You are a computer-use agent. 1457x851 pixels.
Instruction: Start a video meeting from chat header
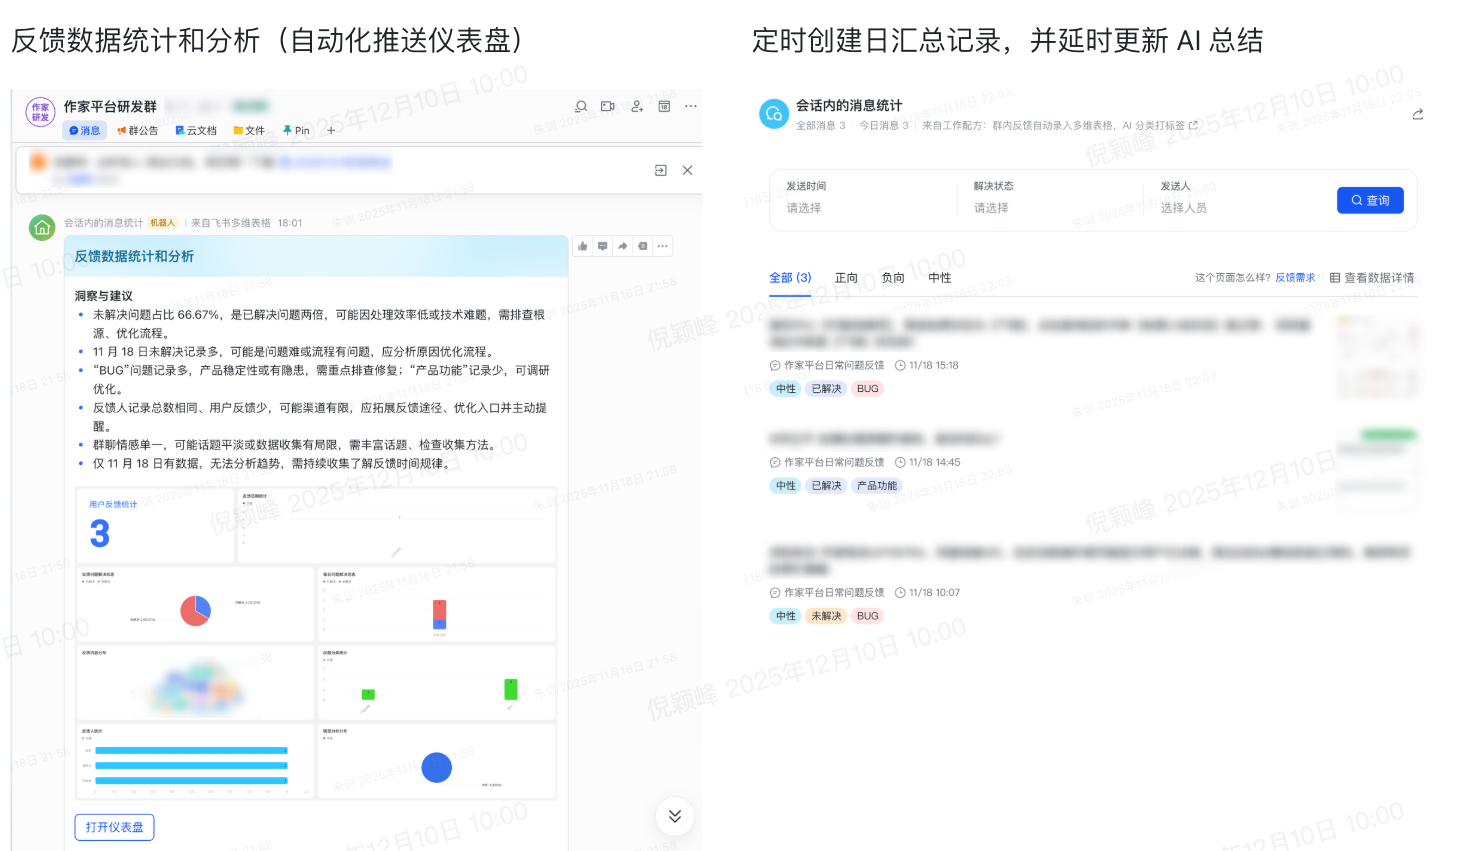pos(608,106)
